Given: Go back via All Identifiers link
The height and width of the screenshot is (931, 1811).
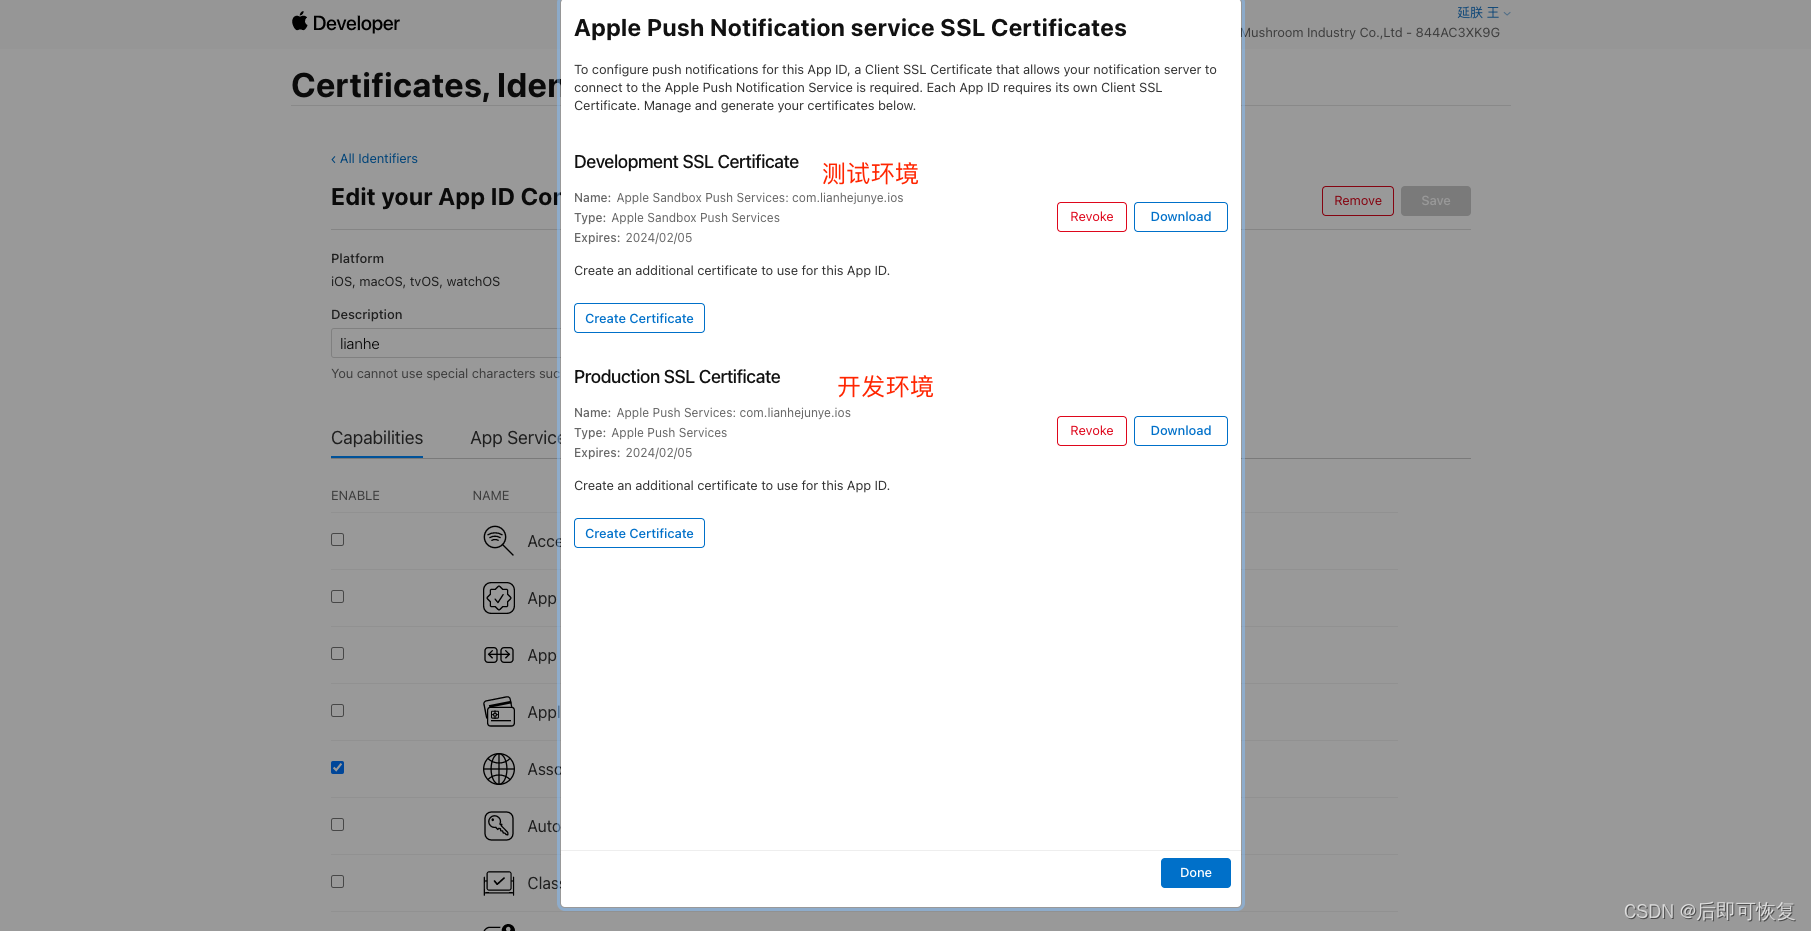Looking at the screenshot, I should 374,159.
